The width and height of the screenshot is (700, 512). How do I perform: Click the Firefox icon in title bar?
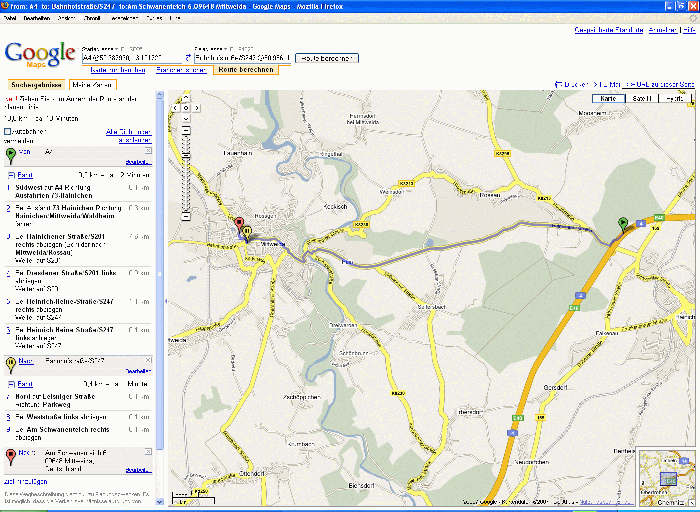(x=4, y=6)
